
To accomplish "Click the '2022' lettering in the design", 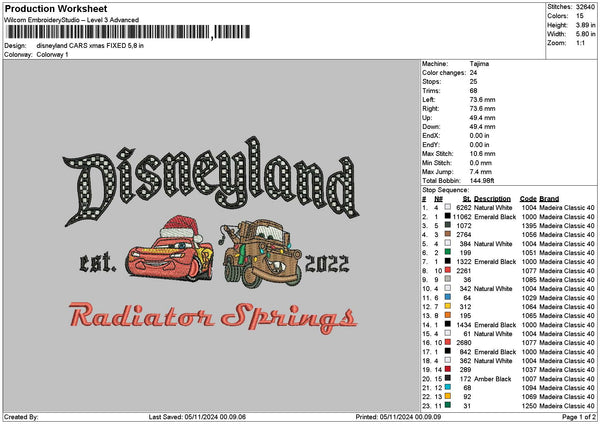I will click(327, 264).
